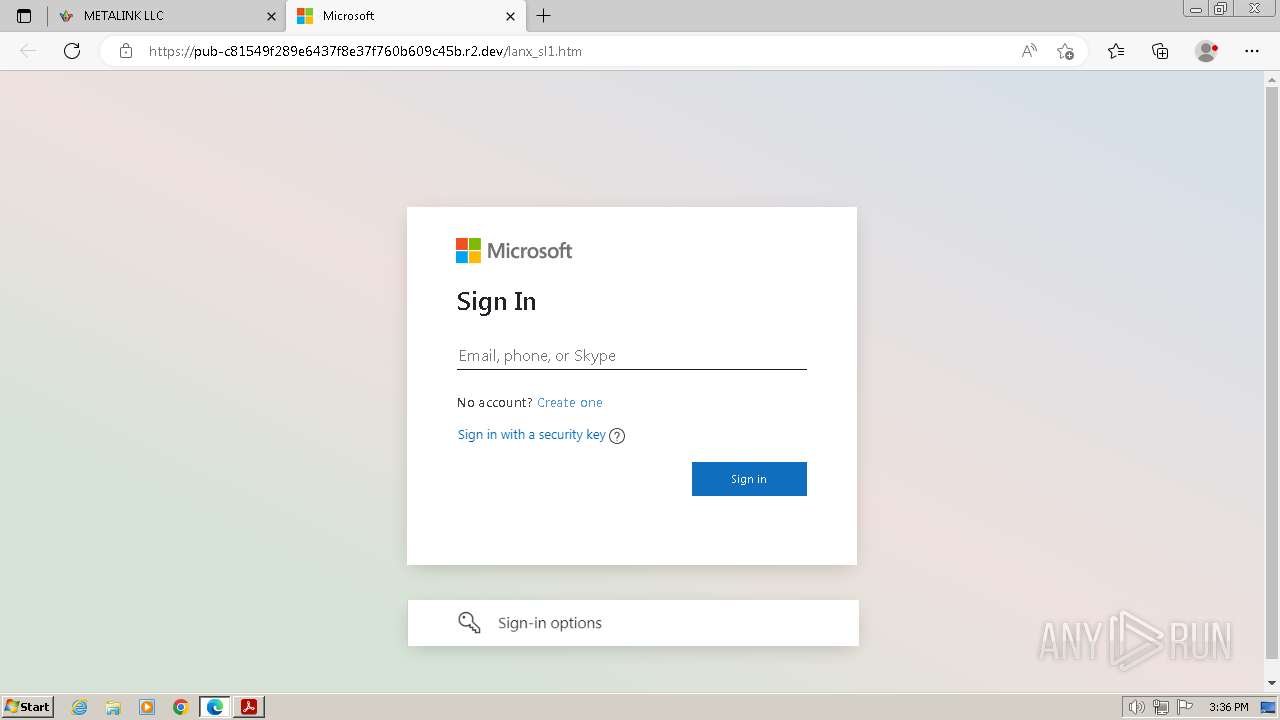Open the Windows Start menu

coord(28,706)
